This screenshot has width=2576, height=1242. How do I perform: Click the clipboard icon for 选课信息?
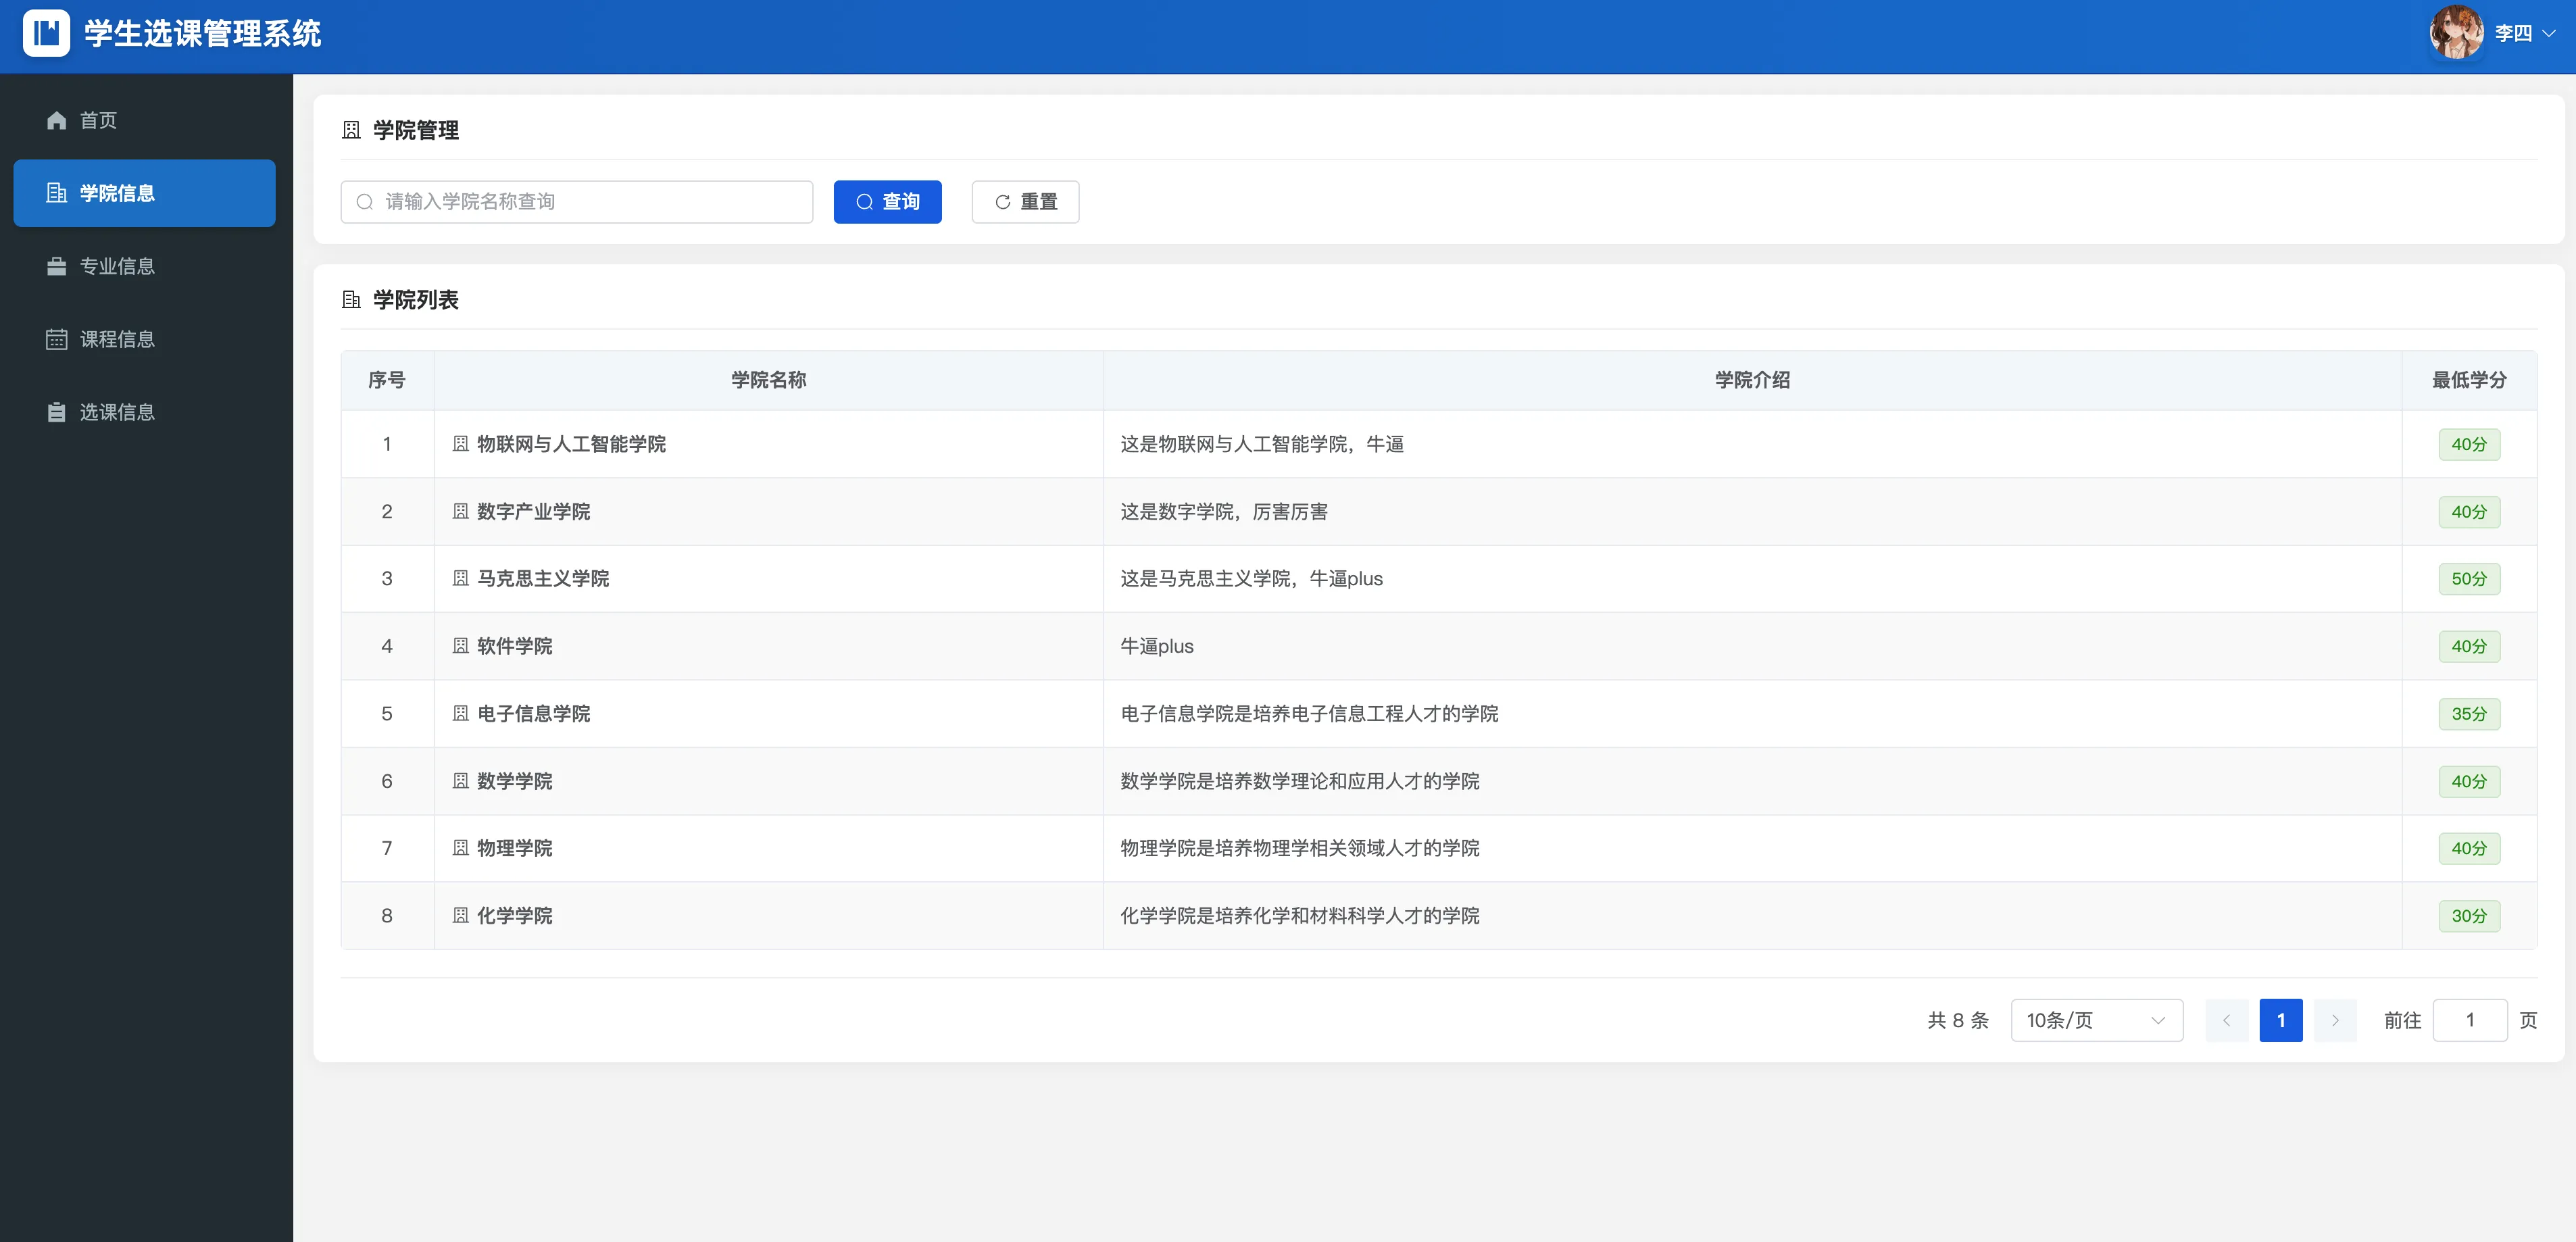(56, 412)
